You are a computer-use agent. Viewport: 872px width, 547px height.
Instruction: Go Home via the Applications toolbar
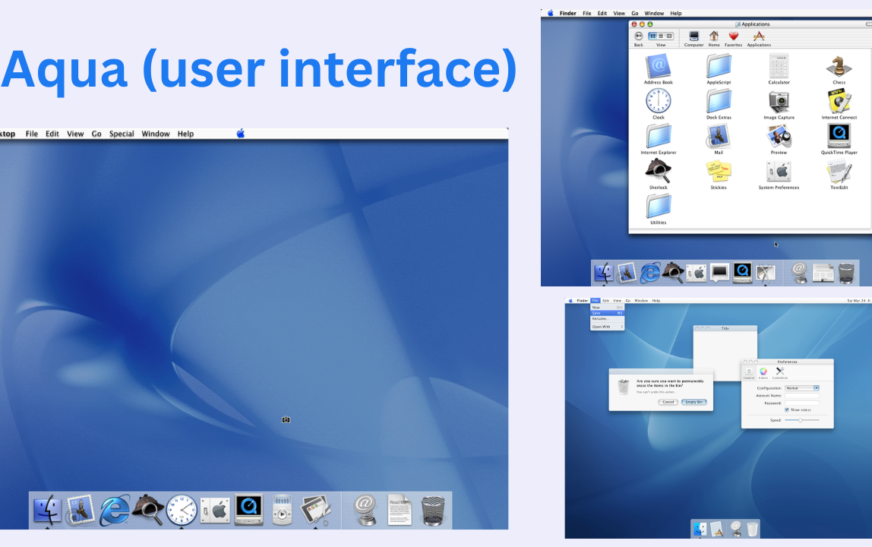(714, 38)
